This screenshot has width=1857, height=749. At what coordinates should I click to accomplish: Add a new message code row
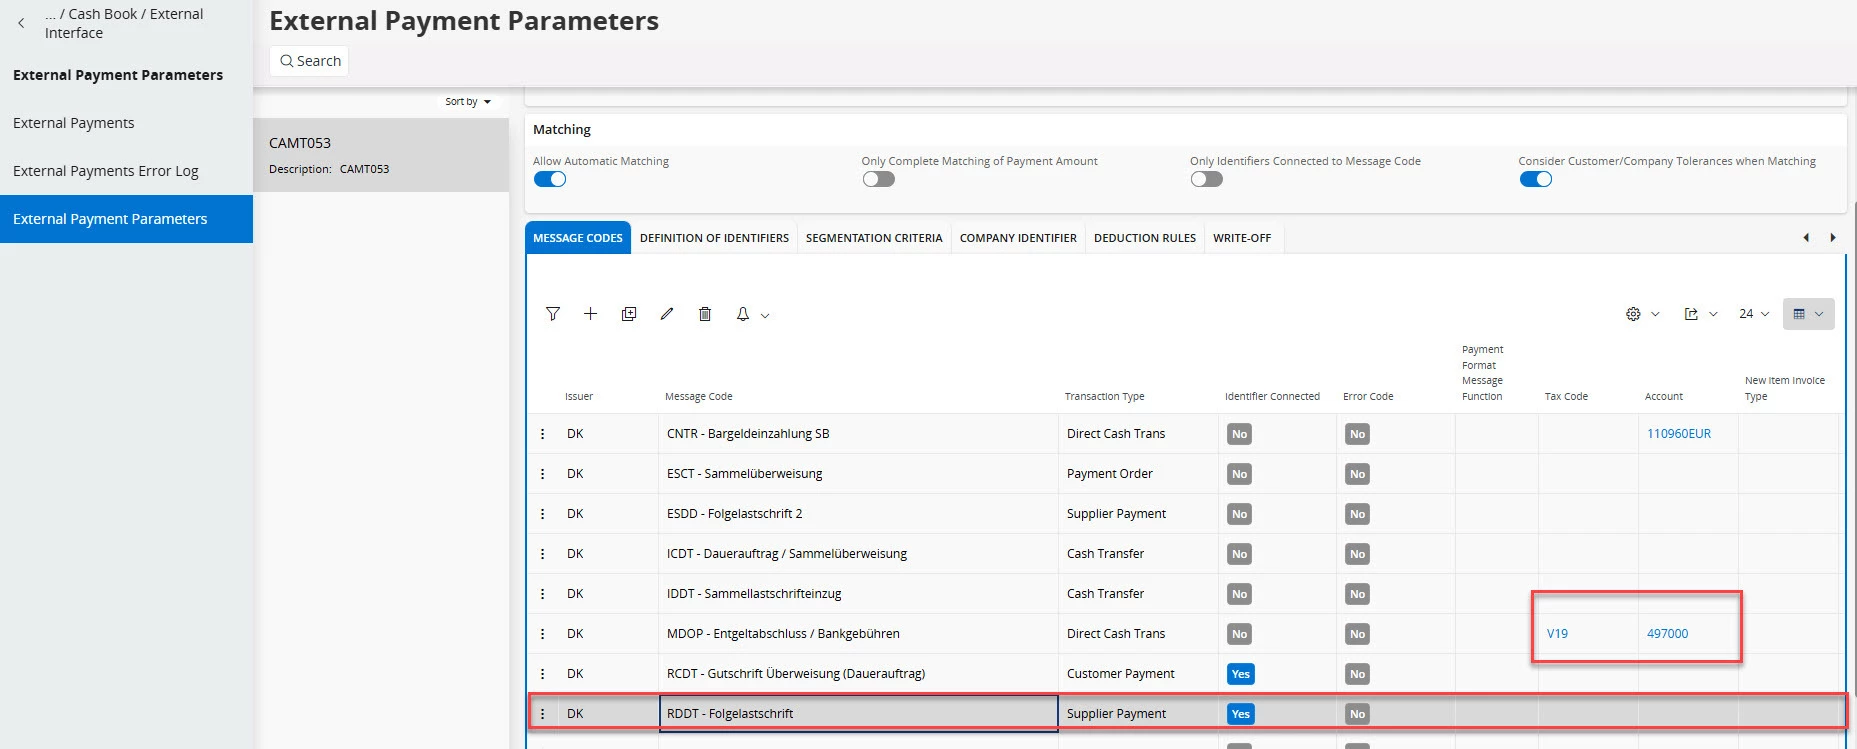pyautogui.click(x=590, y=314)
